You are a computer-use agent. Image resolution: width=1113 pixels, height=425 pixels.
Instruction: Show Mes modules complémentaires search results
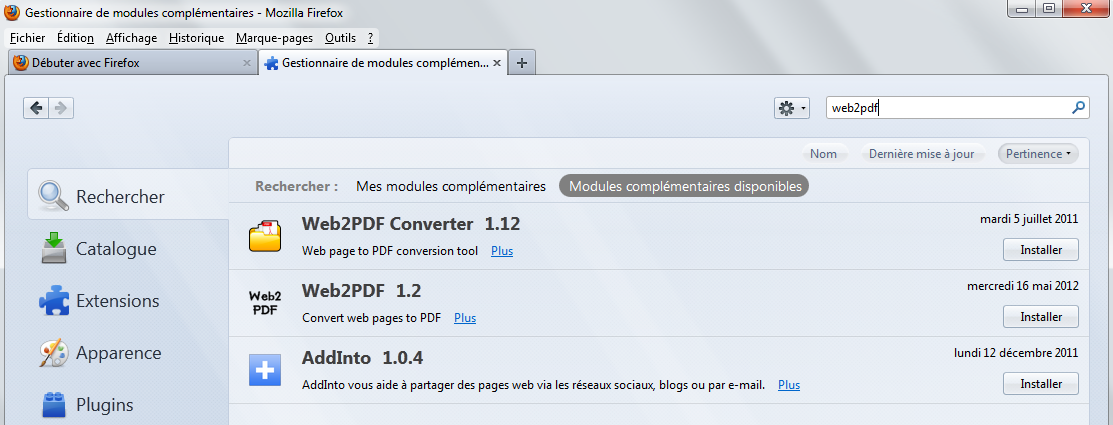tap(451, 187)
